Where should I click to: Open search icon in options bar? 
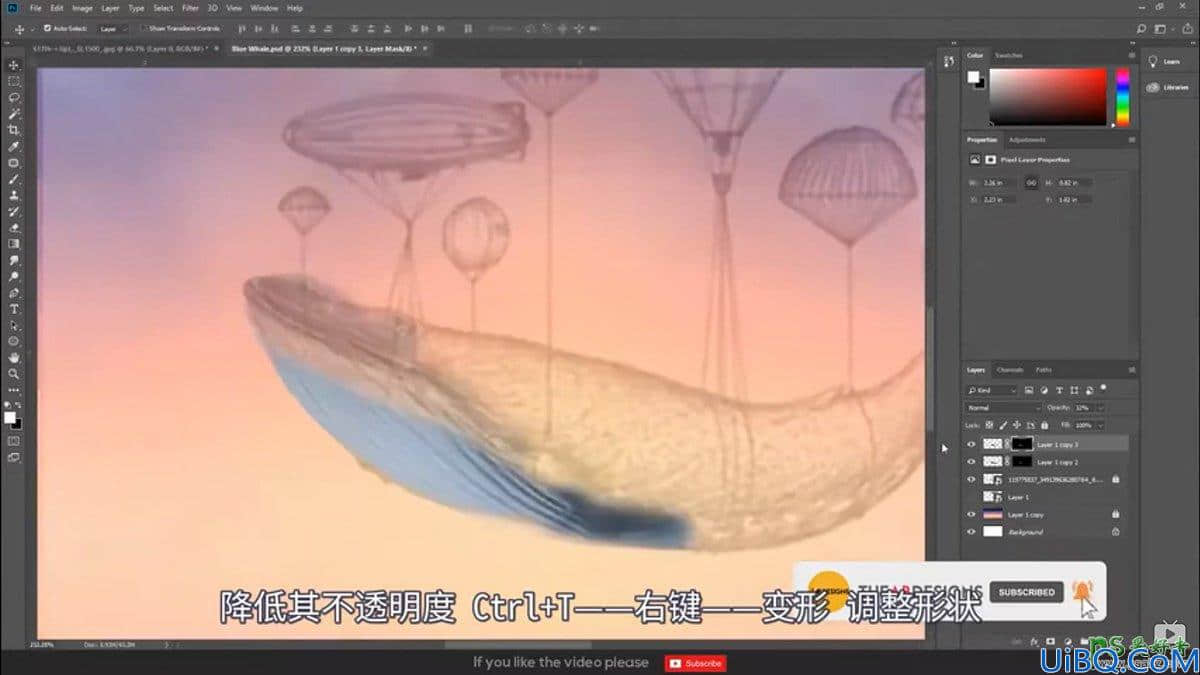pos(1142,29)
